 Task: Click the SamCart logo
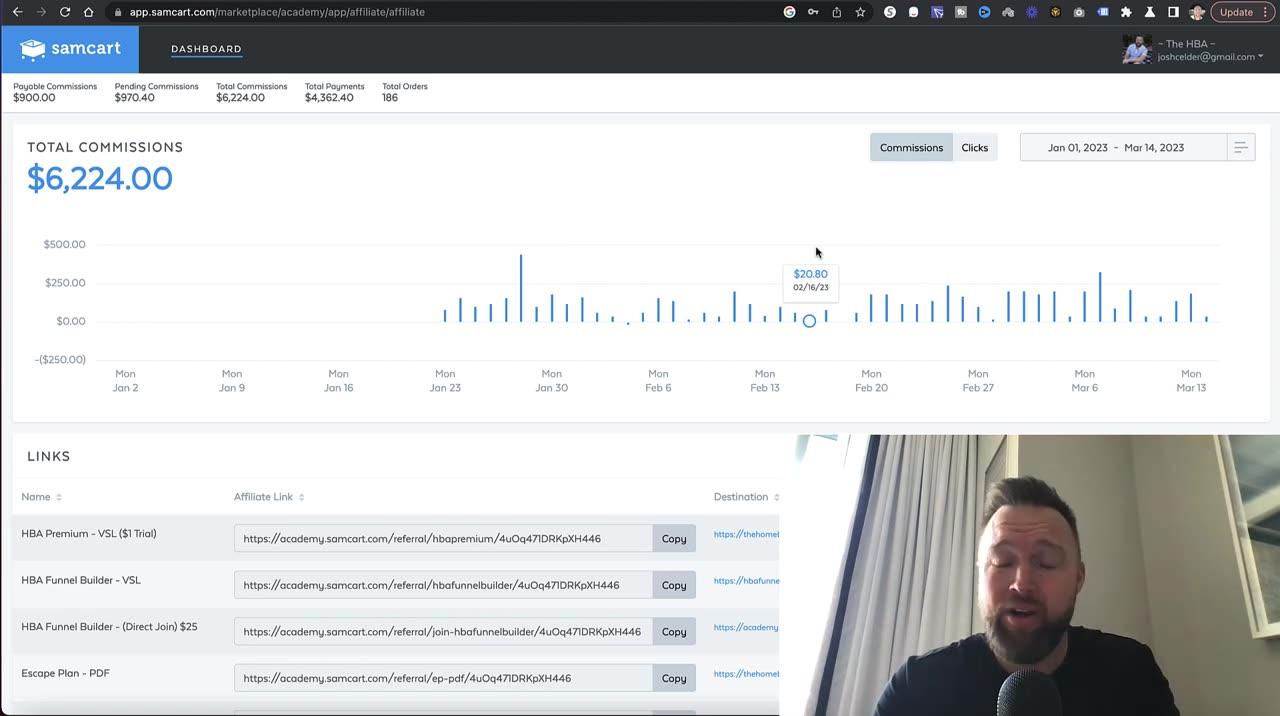point(70,49)
